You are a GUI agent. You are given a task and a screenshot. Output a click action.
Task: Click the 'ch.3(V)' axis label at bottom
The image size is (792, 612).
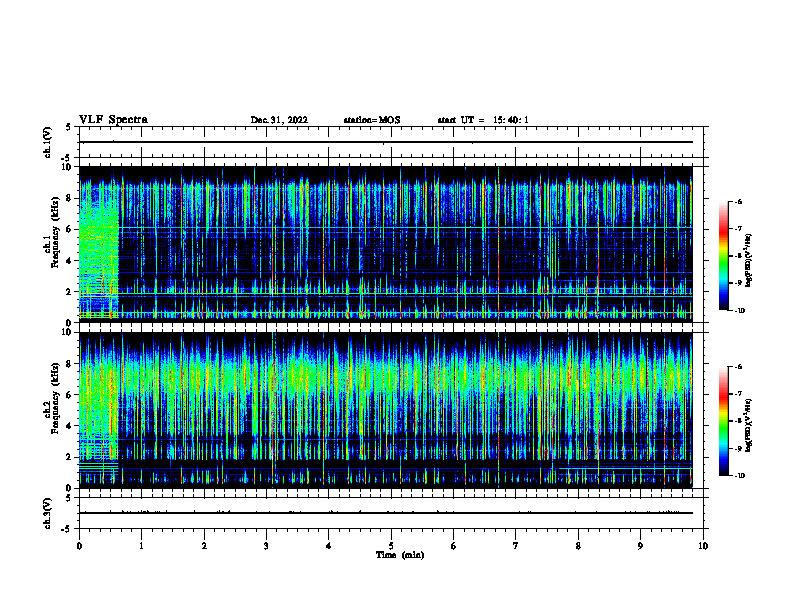click(x=48, y=513)
